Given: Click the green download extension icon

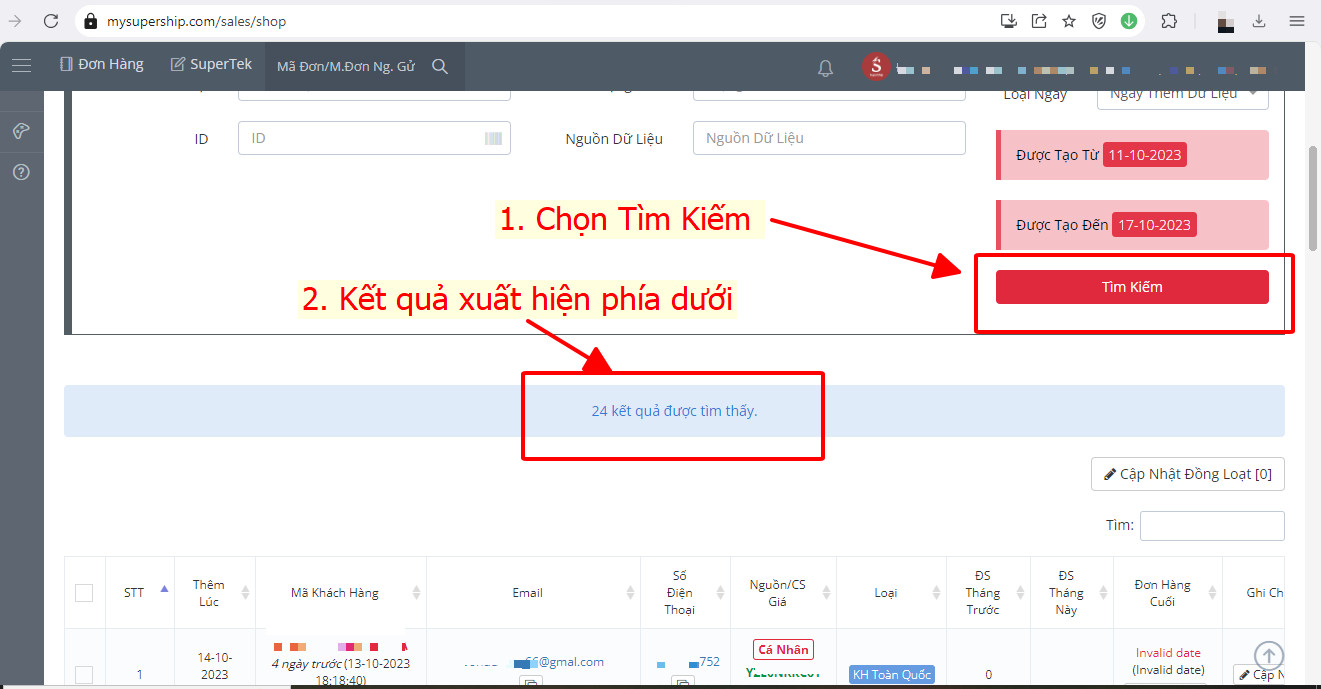Looking at the screenshot, I should coord(1129,20).
